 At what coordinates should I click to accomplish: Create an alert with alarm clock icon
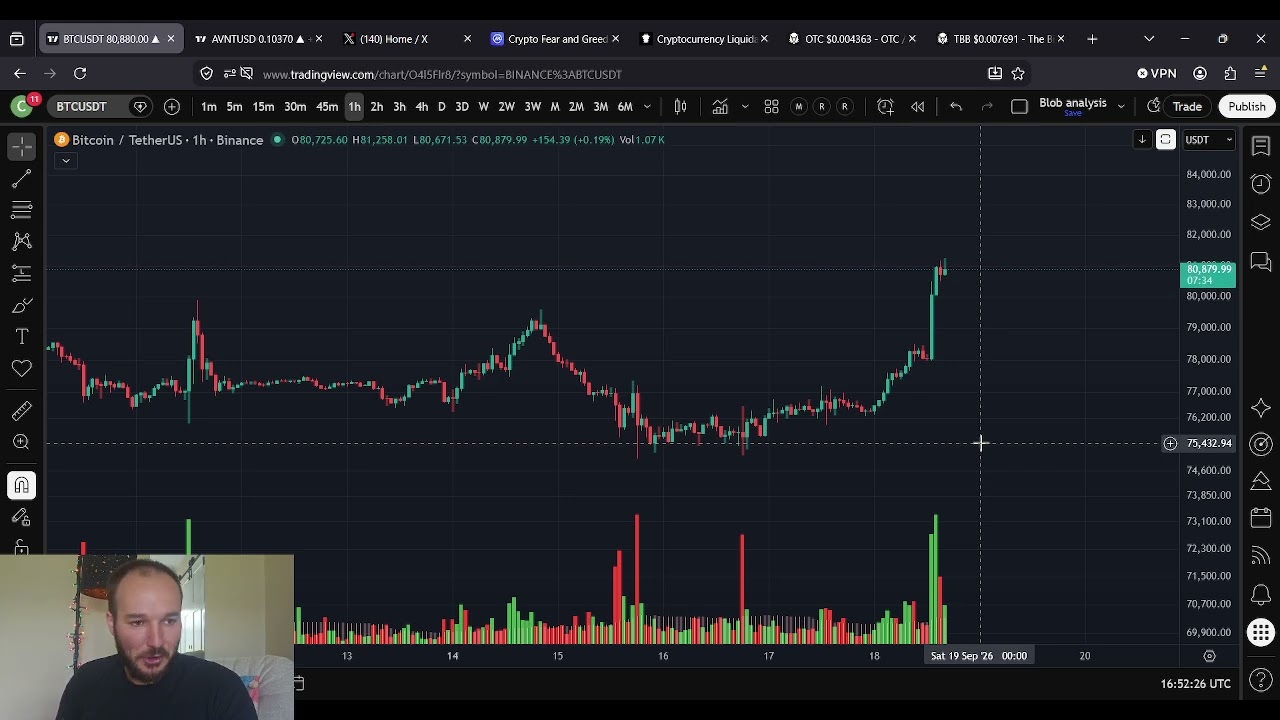tap(885, 106)
